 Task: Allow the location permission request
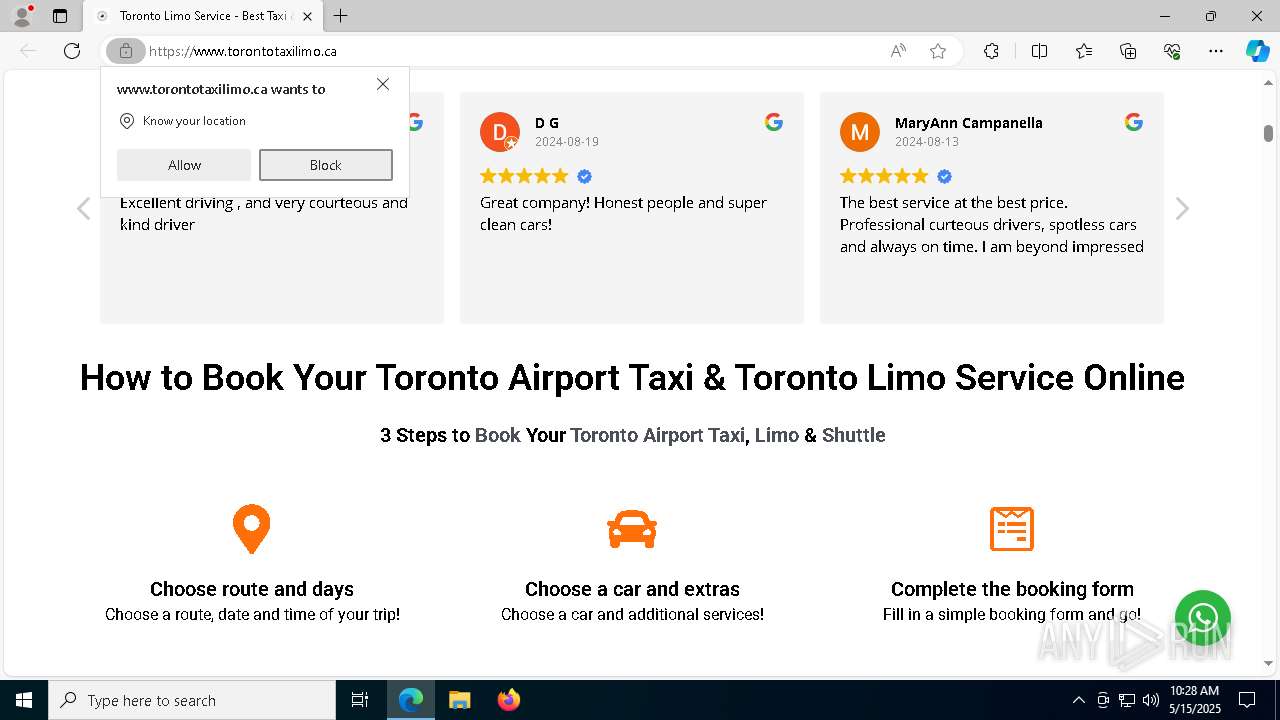(184, 165)
